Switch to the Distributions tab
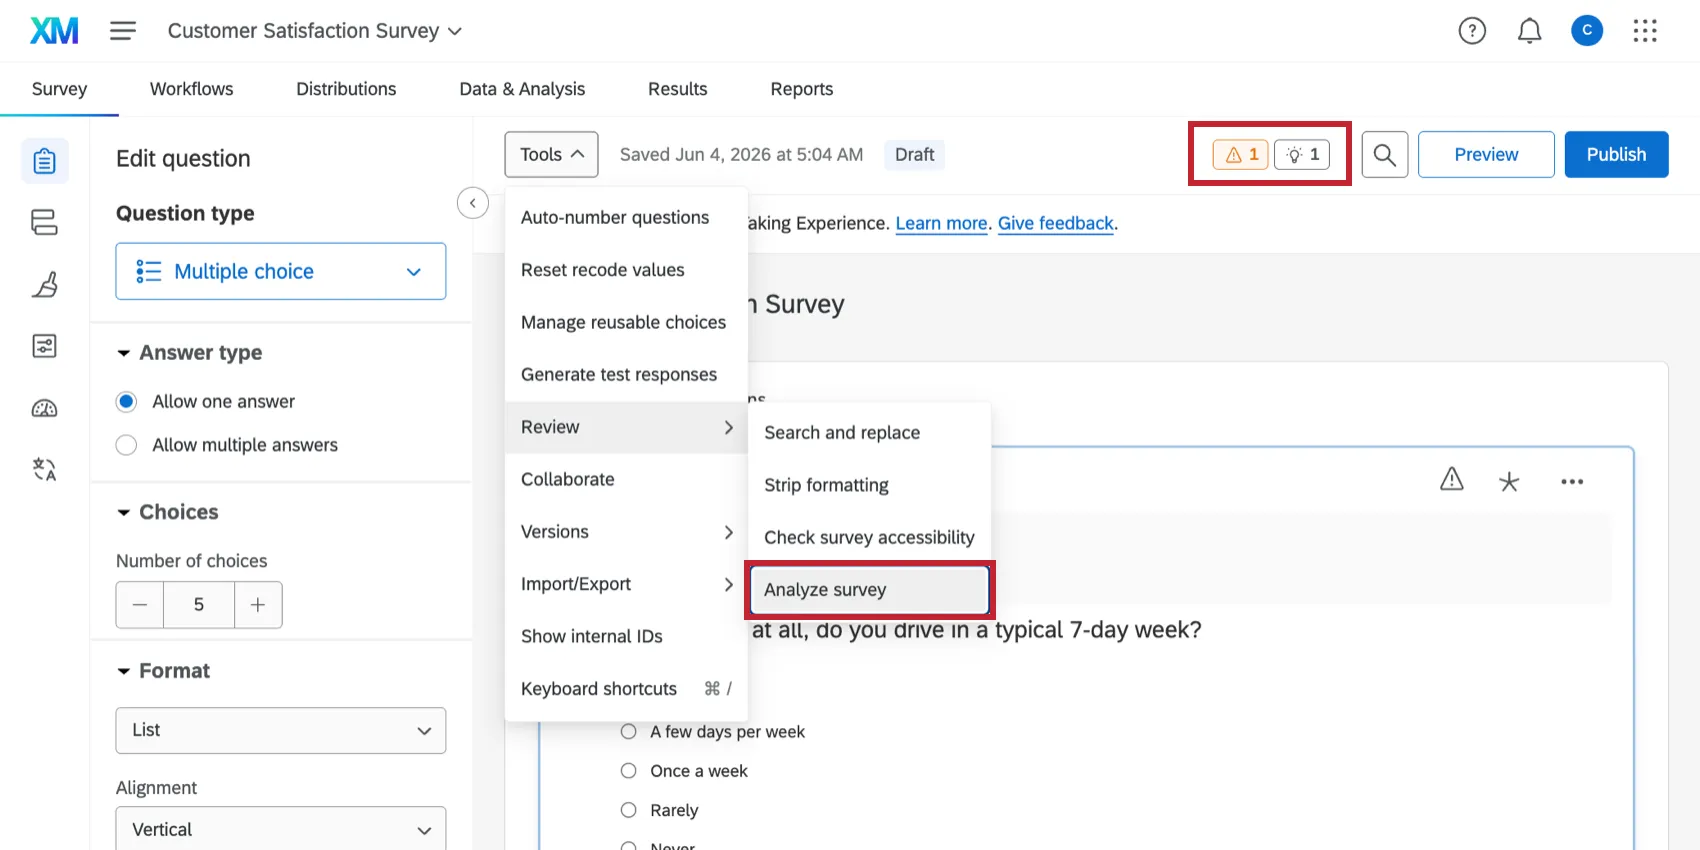Screen dimensions: 1700x850 (346, 89)
